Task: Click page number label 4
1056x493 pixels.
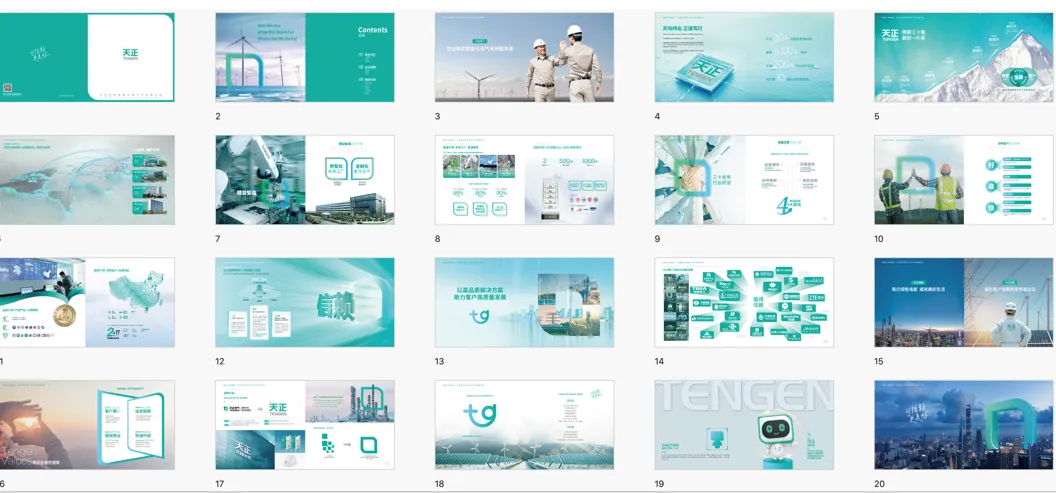Action: click(x=657, y=117)
